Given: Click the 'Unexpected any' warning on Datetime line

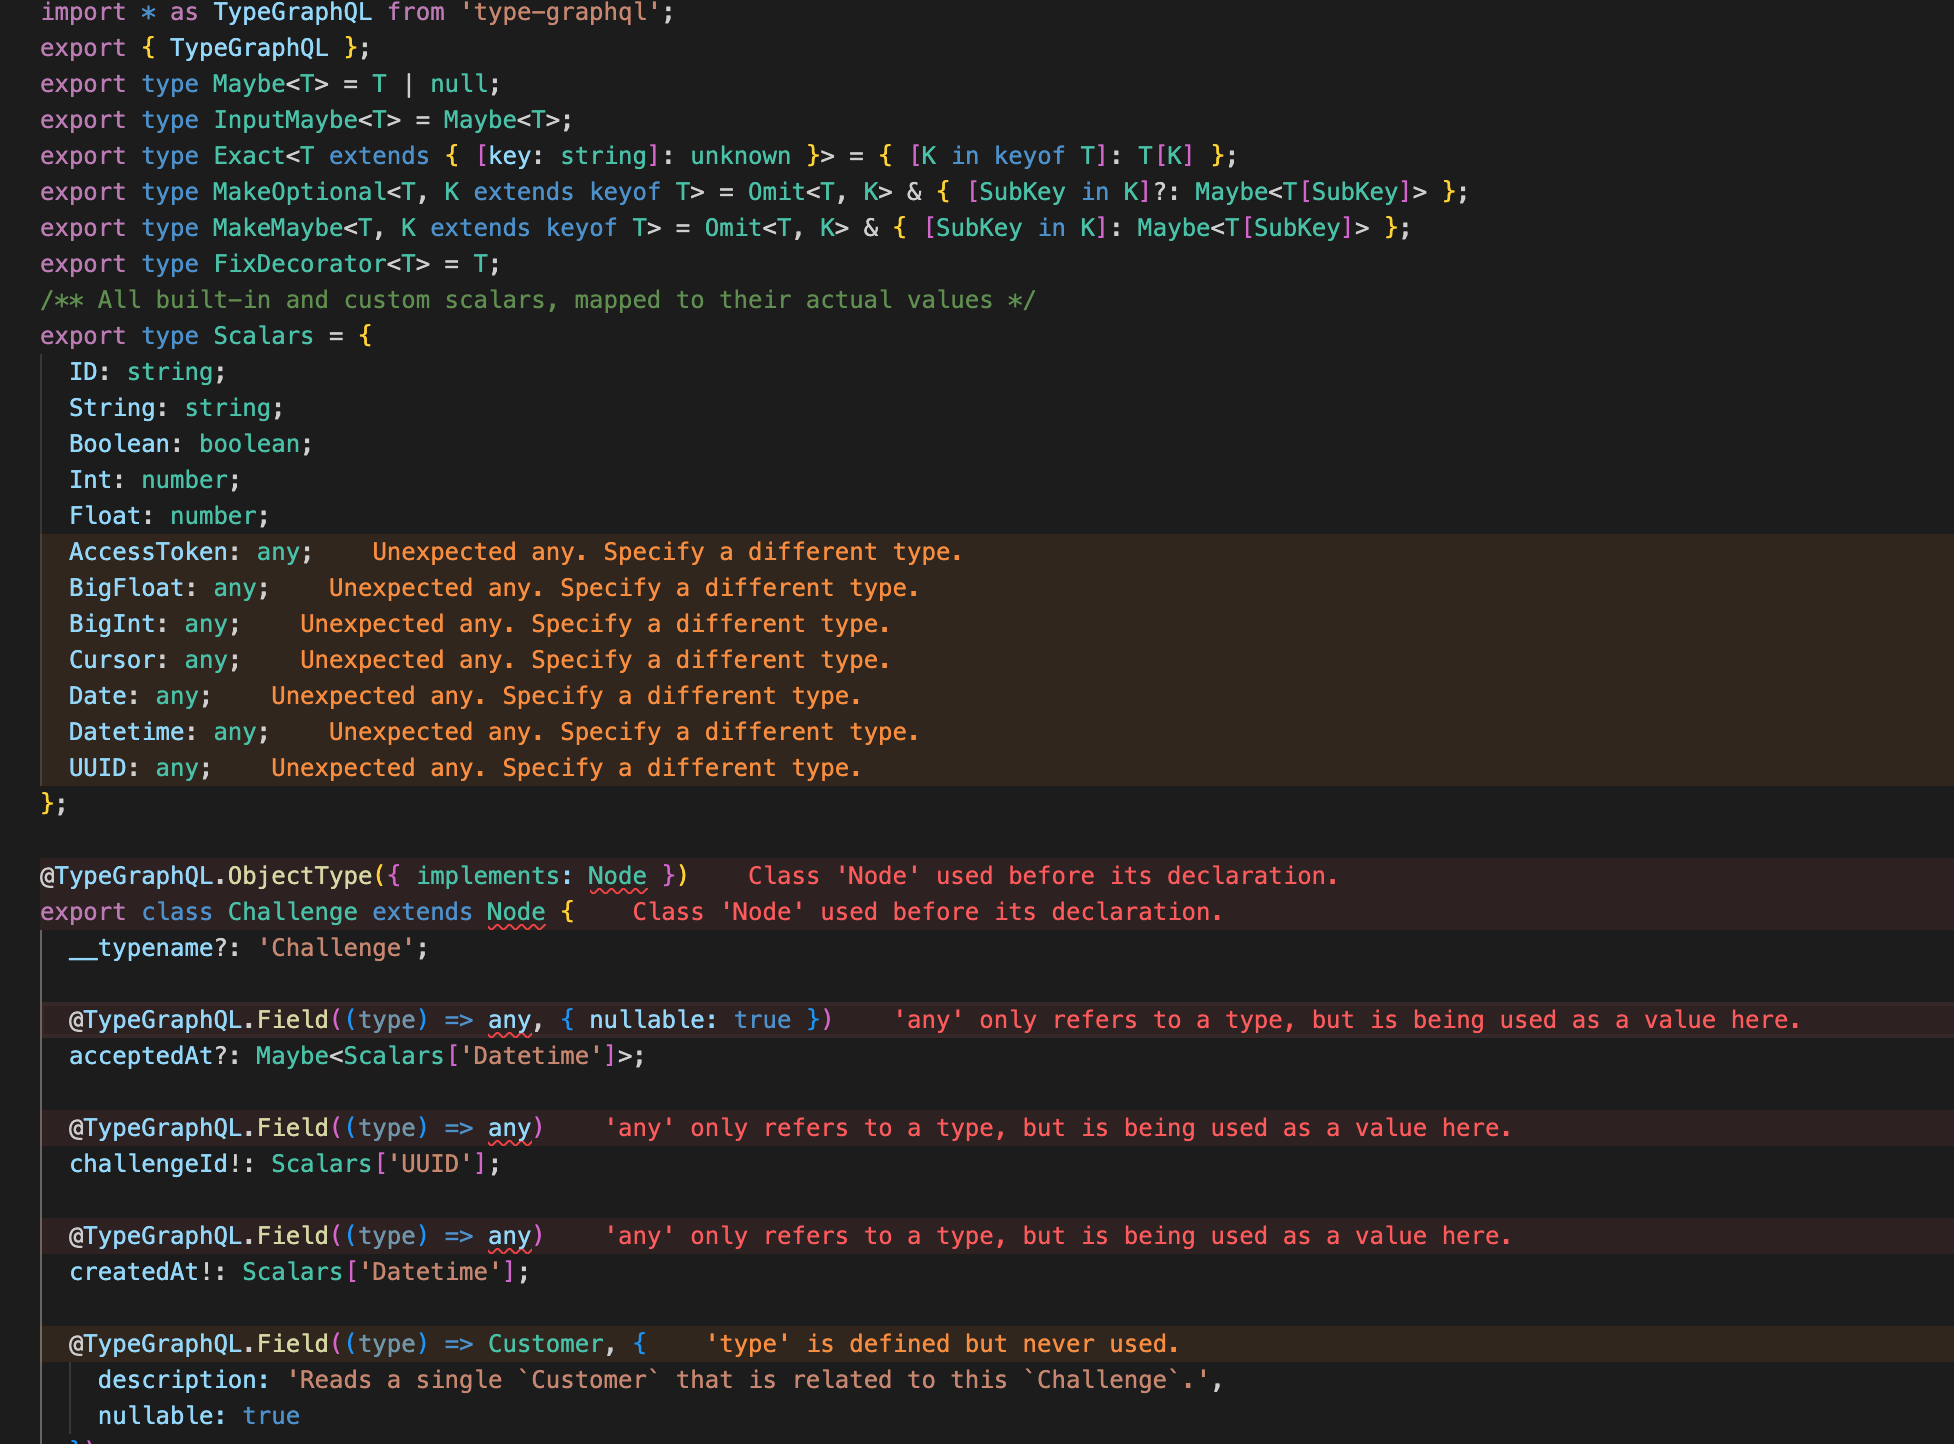Looking at the screenshot, I should tap(624, 732).
